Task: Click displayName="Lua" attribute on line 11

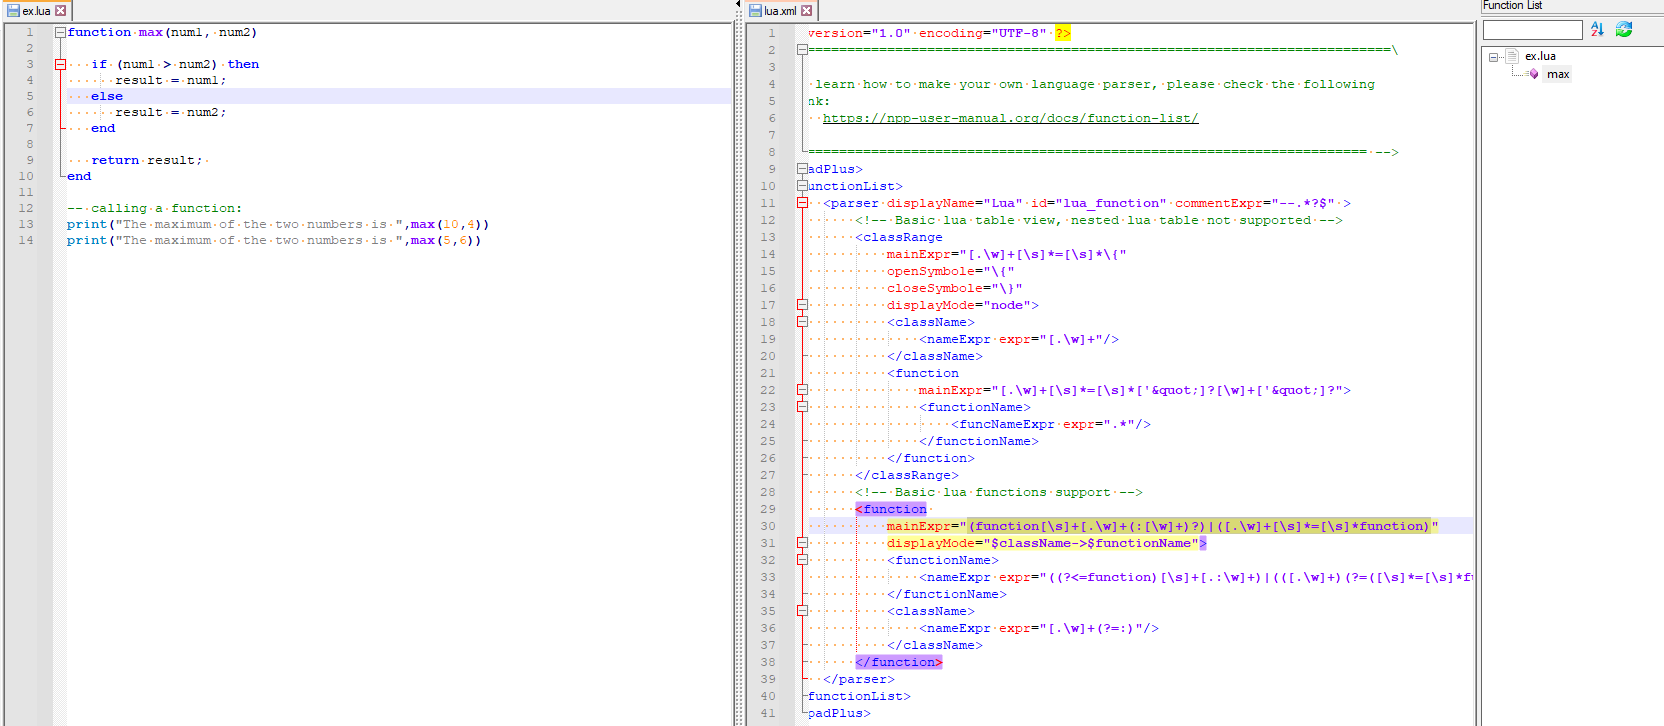Action: tap(955, 203)
